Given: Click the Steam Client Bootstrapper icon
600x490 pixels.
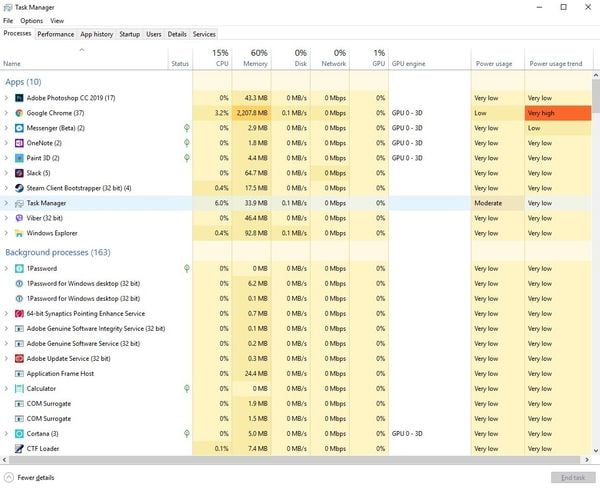Looking at the screenshot, I should coord(19,188).
